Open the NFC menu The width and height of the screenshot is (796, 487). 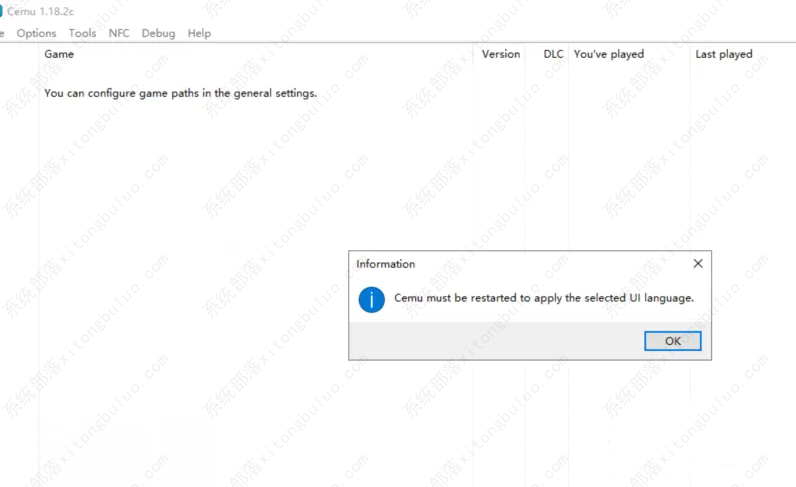tap(119, 33)
